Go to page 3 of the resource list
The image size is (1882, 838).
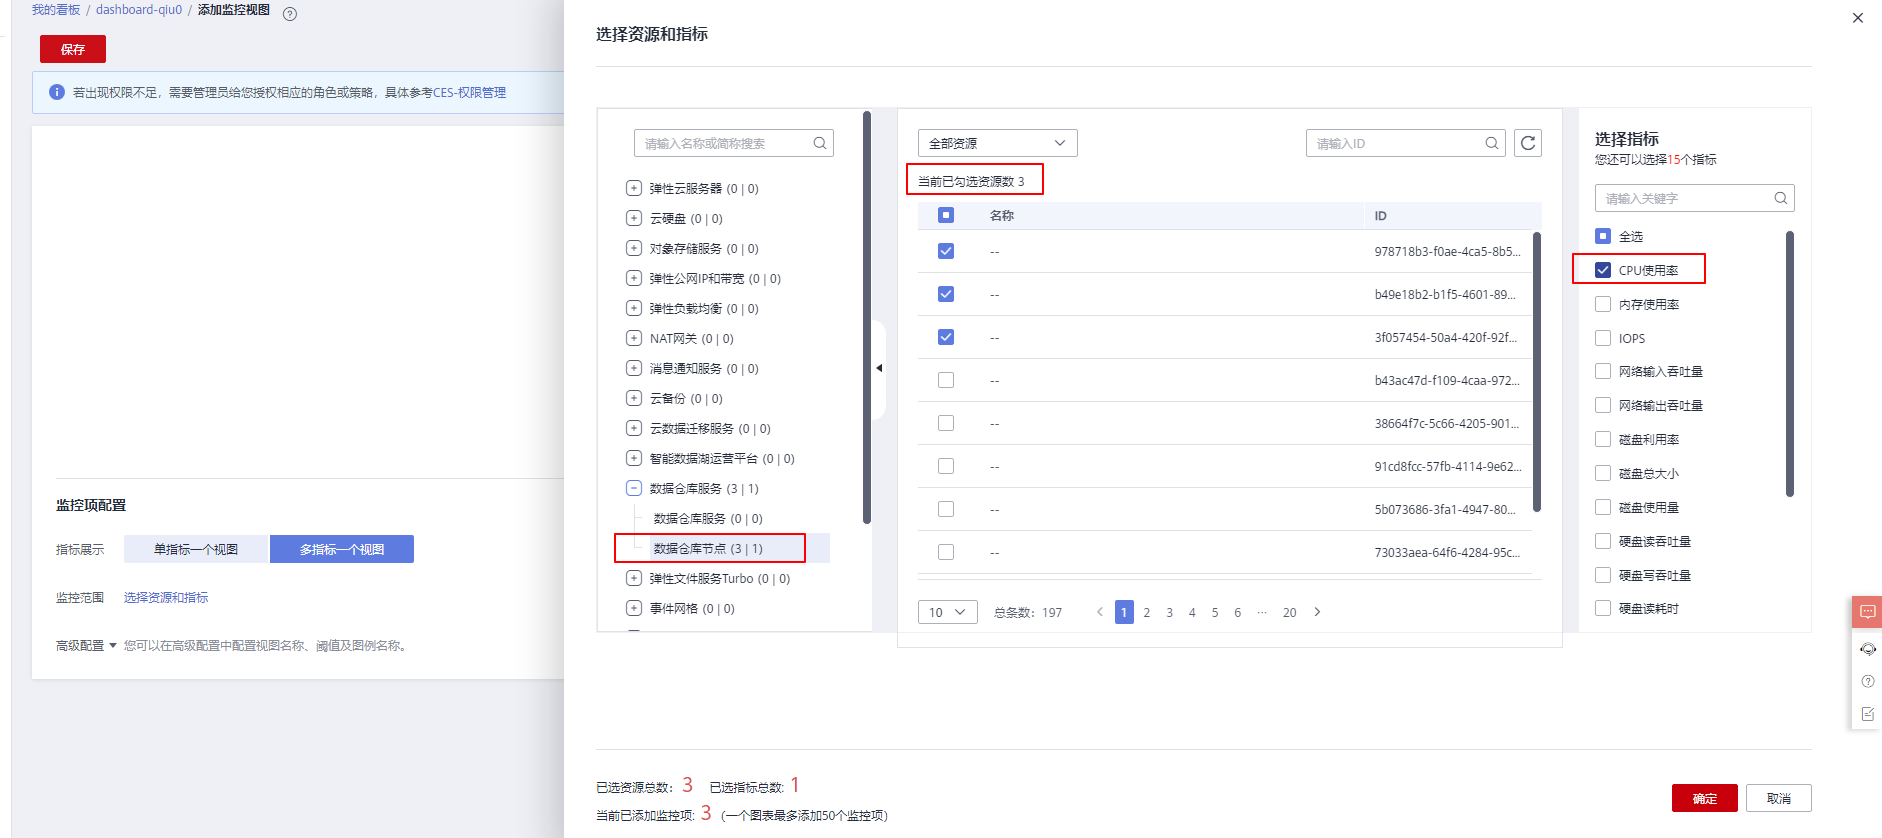(1170, 612)
